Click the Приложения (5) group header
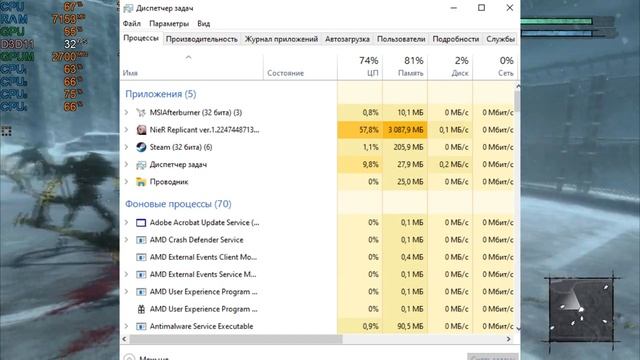The width and height of the screenshot is (640, 360). point(161,94)
